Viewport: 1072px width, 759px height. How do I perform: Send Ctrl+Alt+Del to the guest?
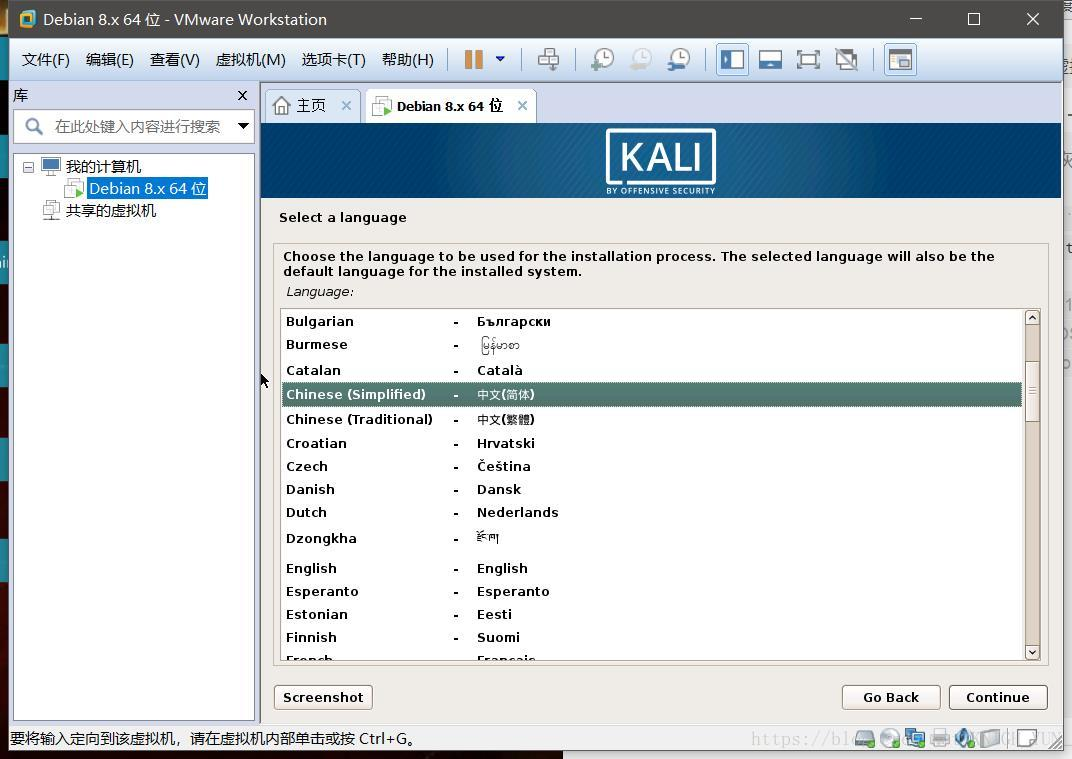coord(548,59)
